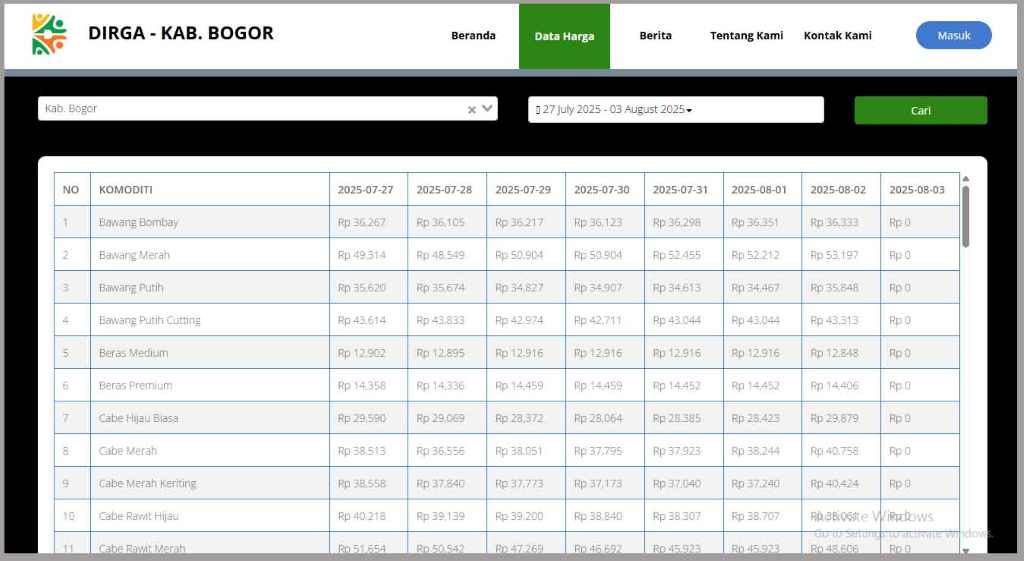The image size is (1024, 561).
Task: Go to the Berita page
Action: [655, 35]
